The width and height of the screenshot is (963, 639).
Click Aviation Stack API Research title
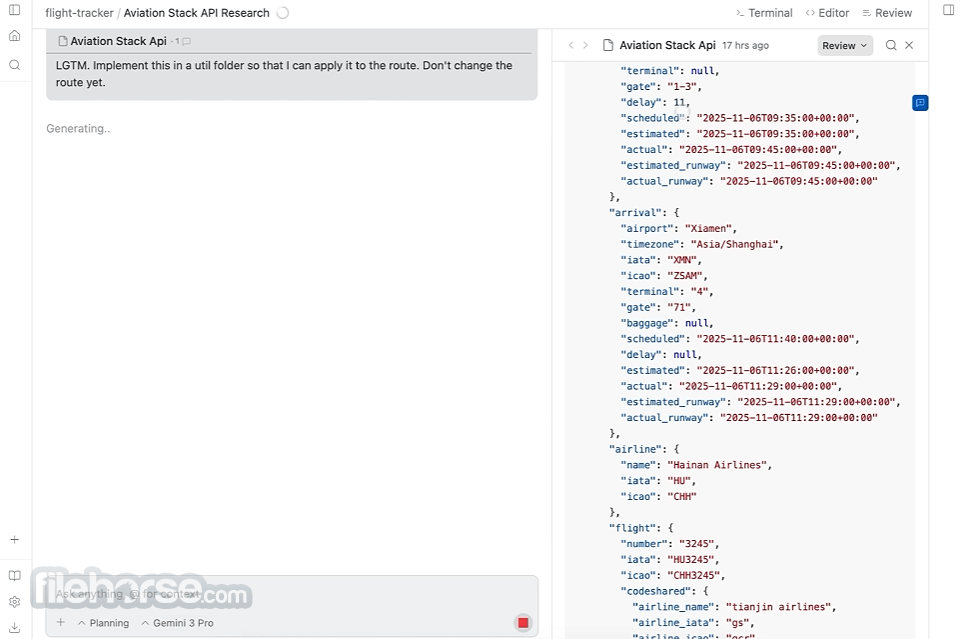197,13
